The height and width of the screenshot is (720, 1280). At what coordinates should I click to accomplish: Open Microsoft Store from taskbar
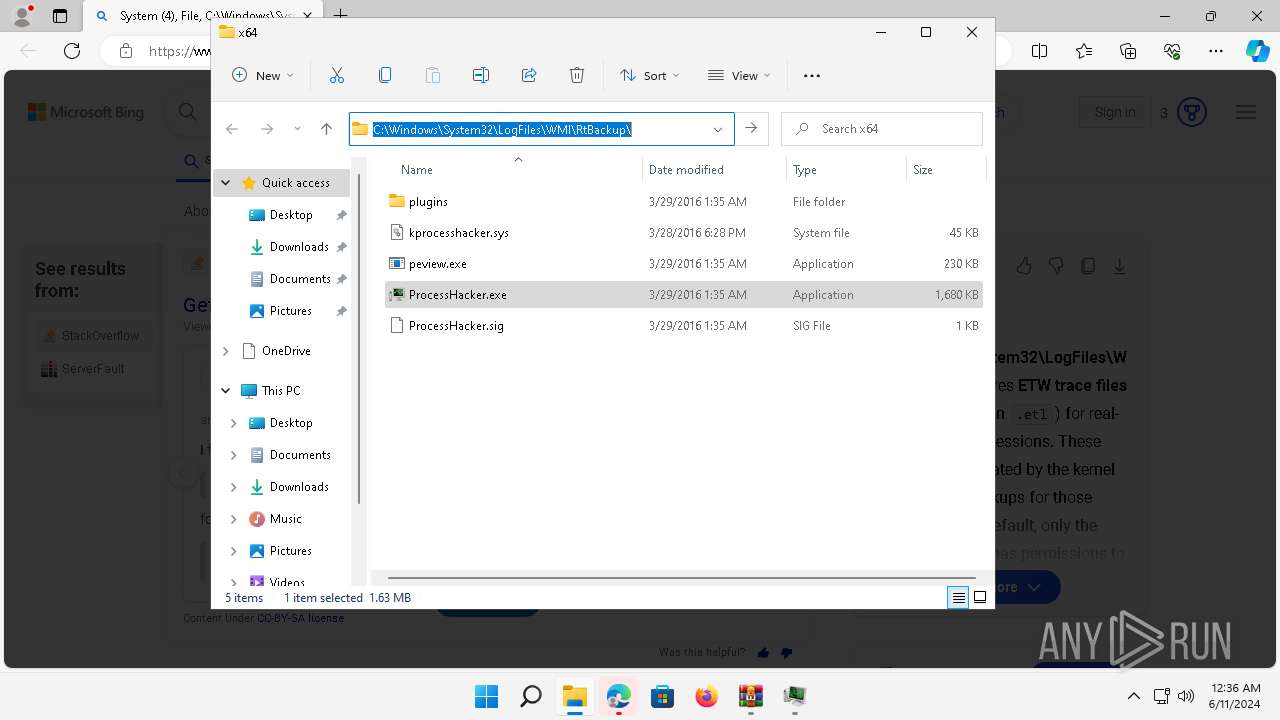[662, 696]
